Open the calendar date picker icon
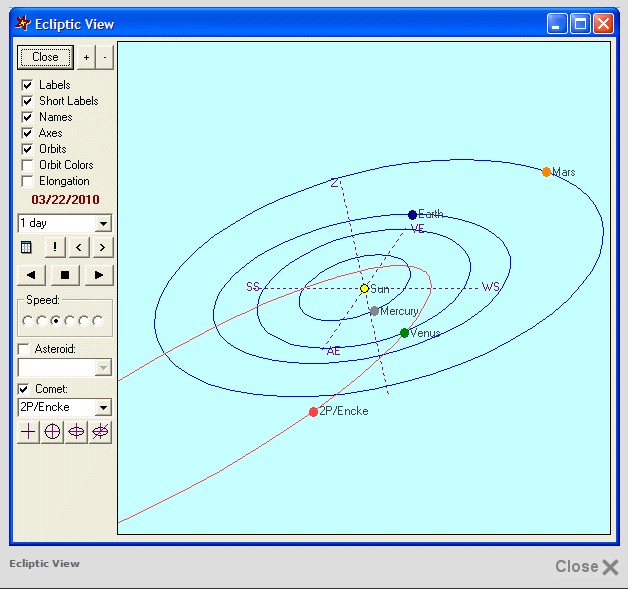 (x=26, y=247)
